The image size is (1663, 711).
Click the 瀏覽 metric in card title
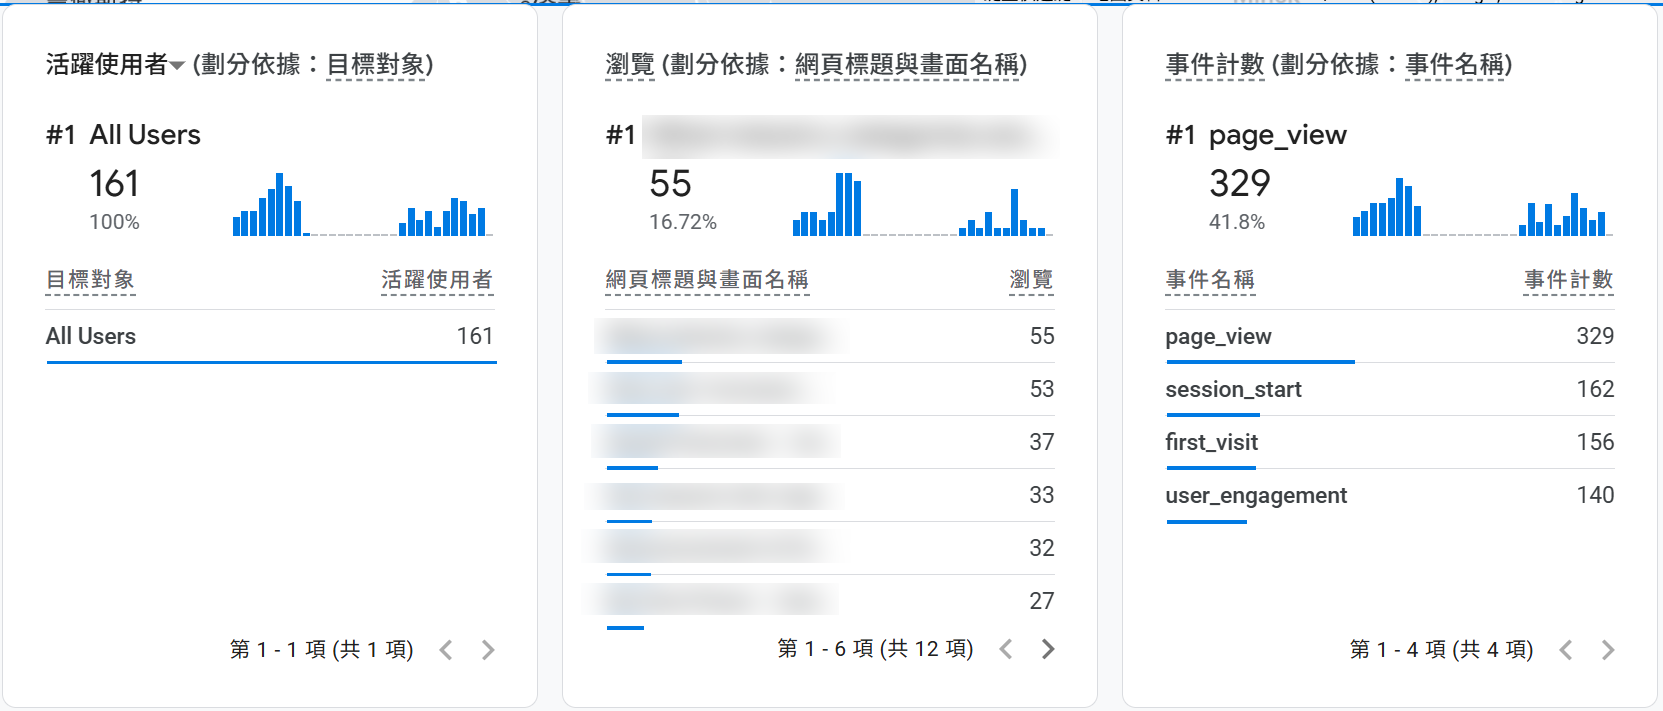pos(630,65)
